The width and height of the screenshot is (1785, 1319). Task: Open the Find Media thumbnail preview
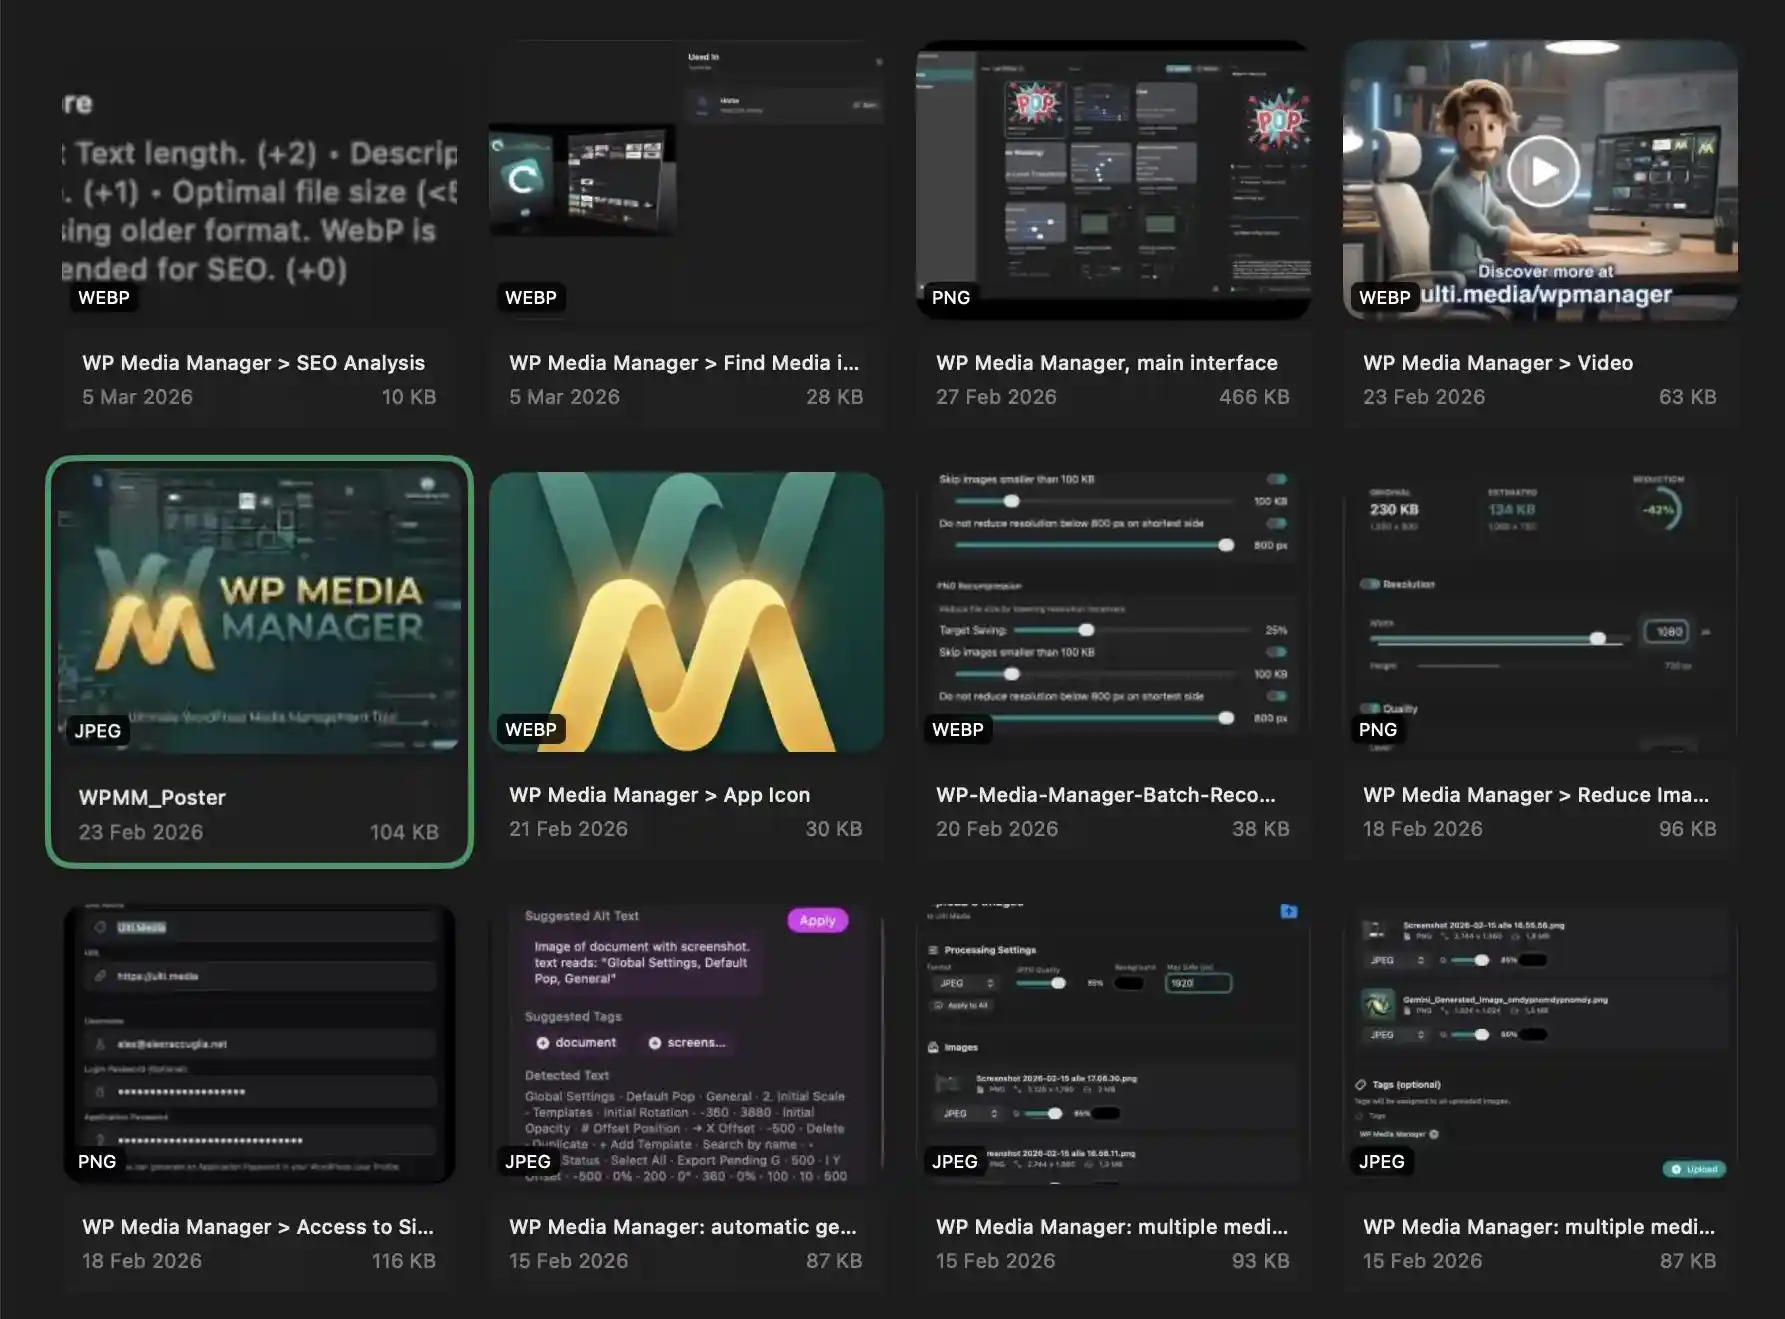pyautogui.click(x=686, y=180)
